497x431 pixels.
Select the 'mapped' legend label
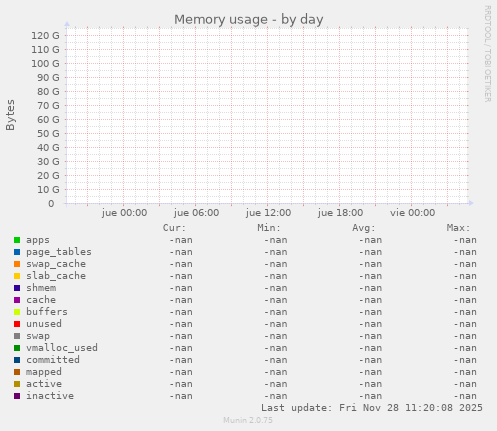(x=44, y=372)
